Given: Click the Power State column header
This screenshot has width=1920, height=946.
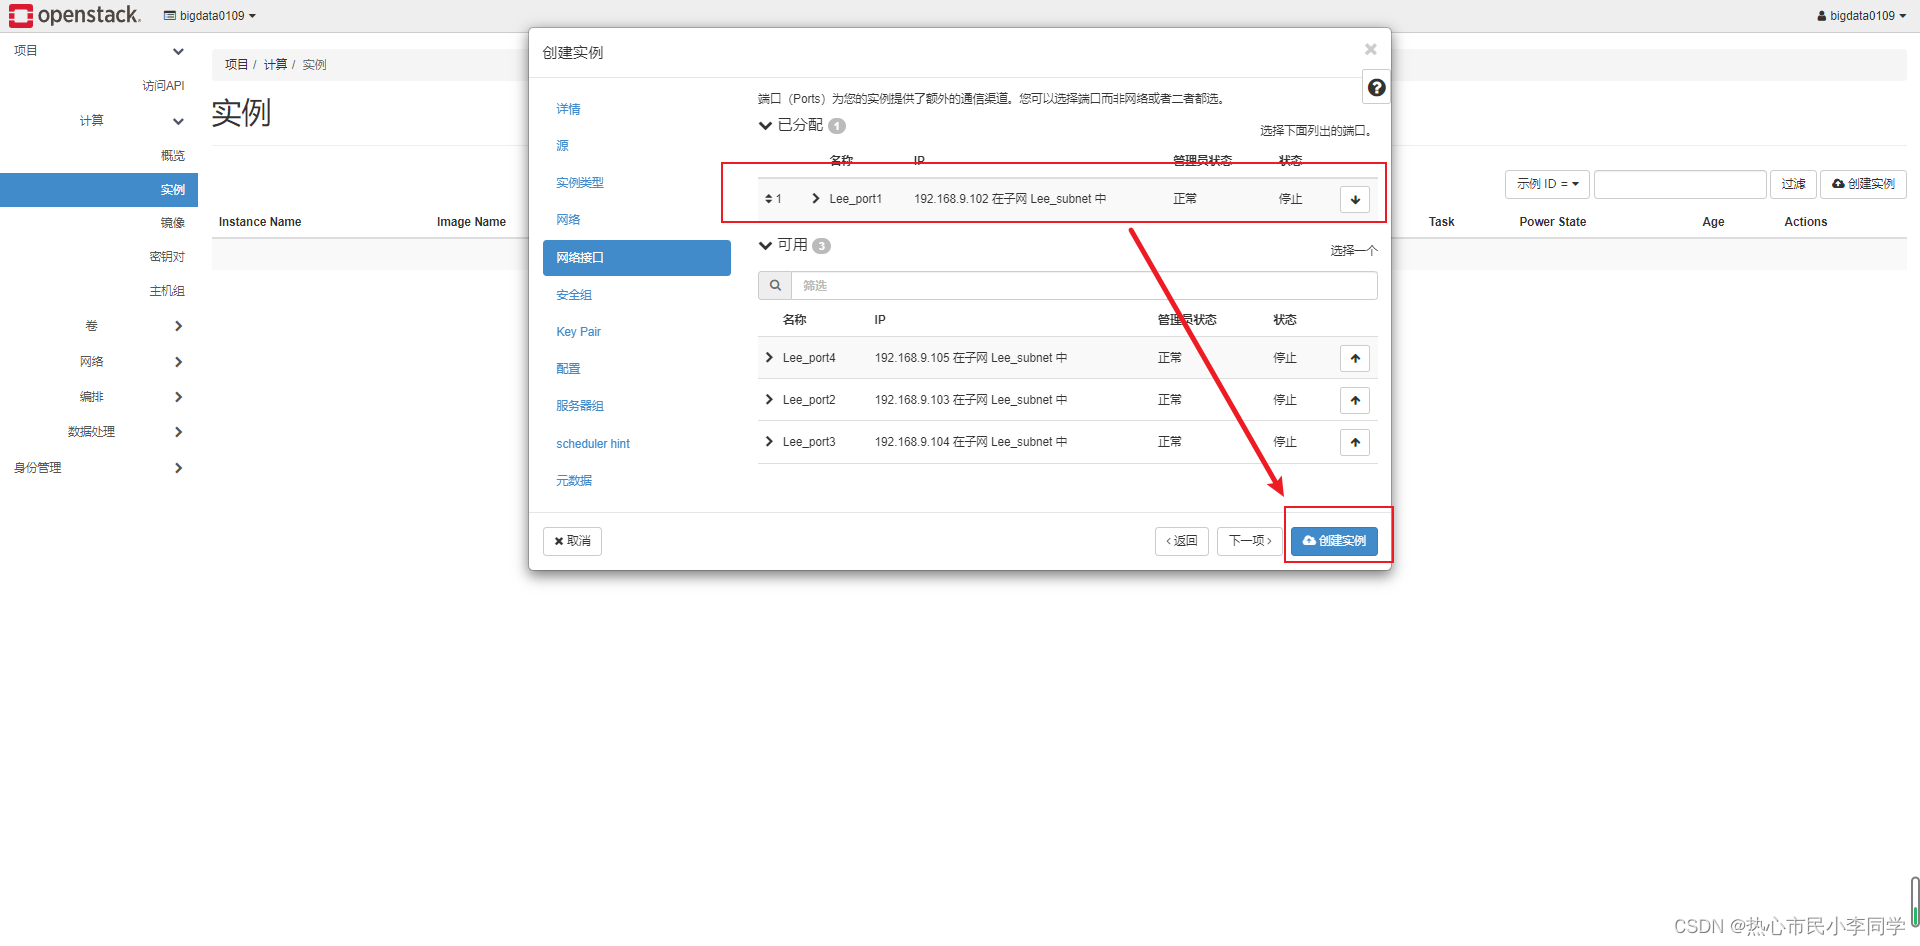Looking at the screenshot, I should [1552, 222].
